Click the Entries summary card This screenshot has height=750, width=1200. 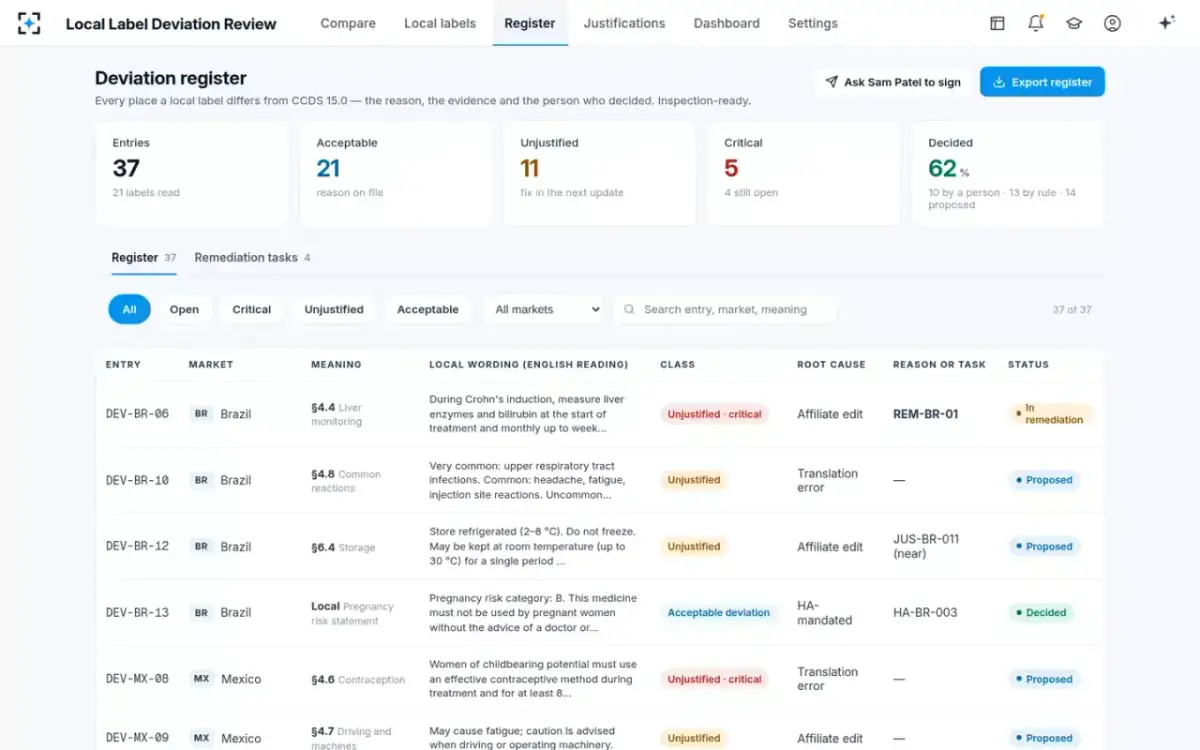[x=192, y=174]
